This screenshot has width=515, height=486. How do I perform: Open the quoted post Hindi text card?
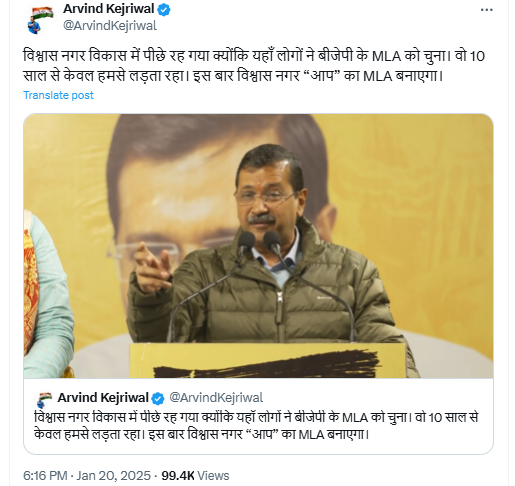[258, 416]
